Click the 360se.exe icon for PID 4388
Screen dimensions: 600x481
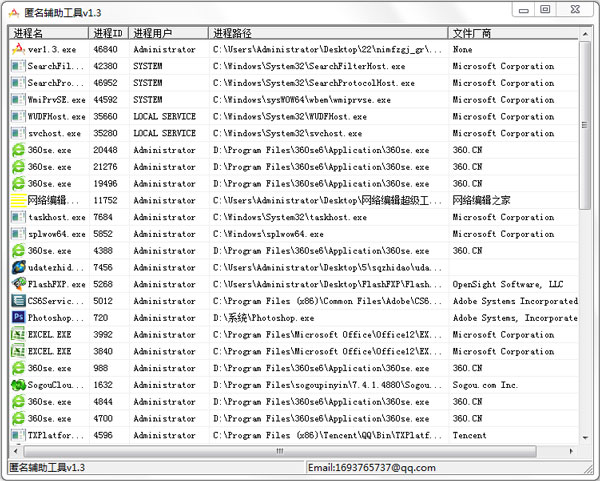[18, 251]
